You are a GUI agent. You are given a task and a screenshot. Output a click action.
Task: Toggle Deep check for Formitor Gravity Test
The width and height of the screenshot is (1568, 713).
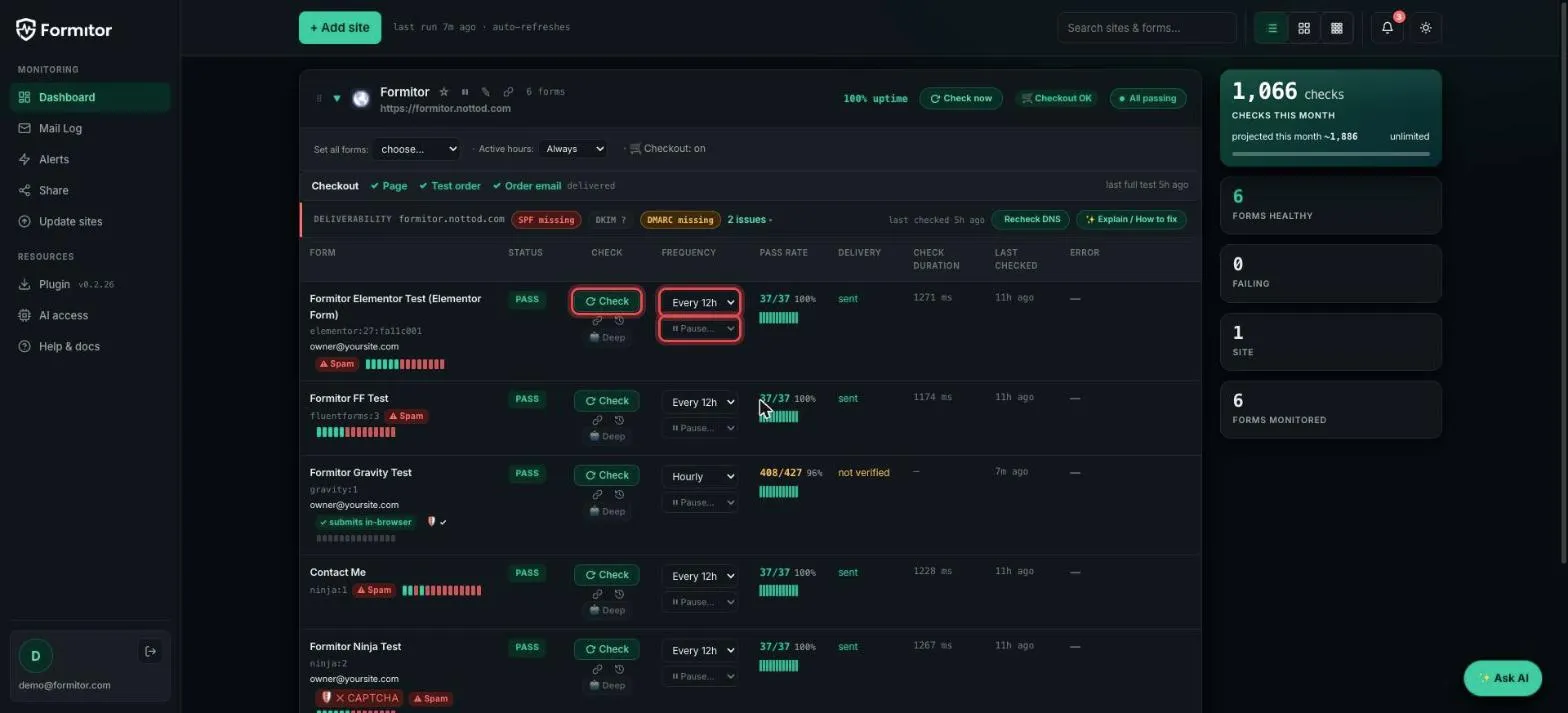point(607,512)
